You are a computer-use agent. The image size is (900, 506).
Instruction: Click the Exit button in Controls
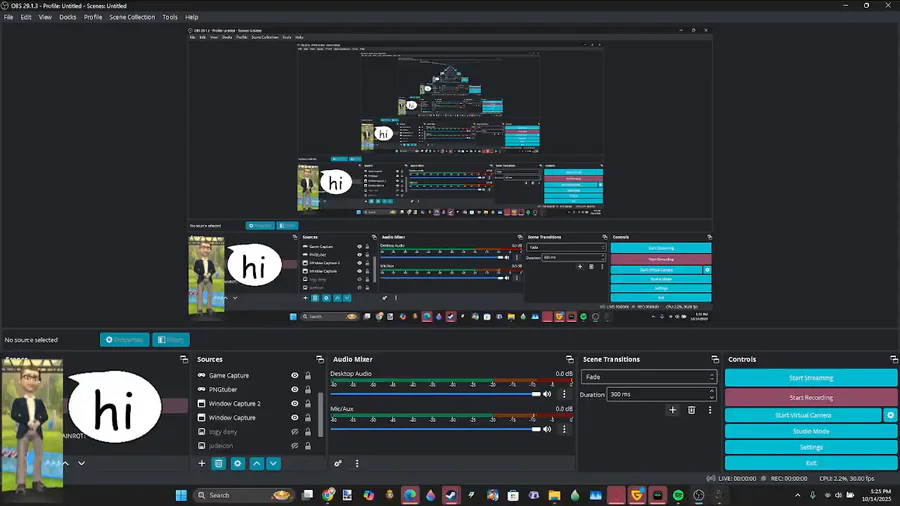tap(810, 463)
